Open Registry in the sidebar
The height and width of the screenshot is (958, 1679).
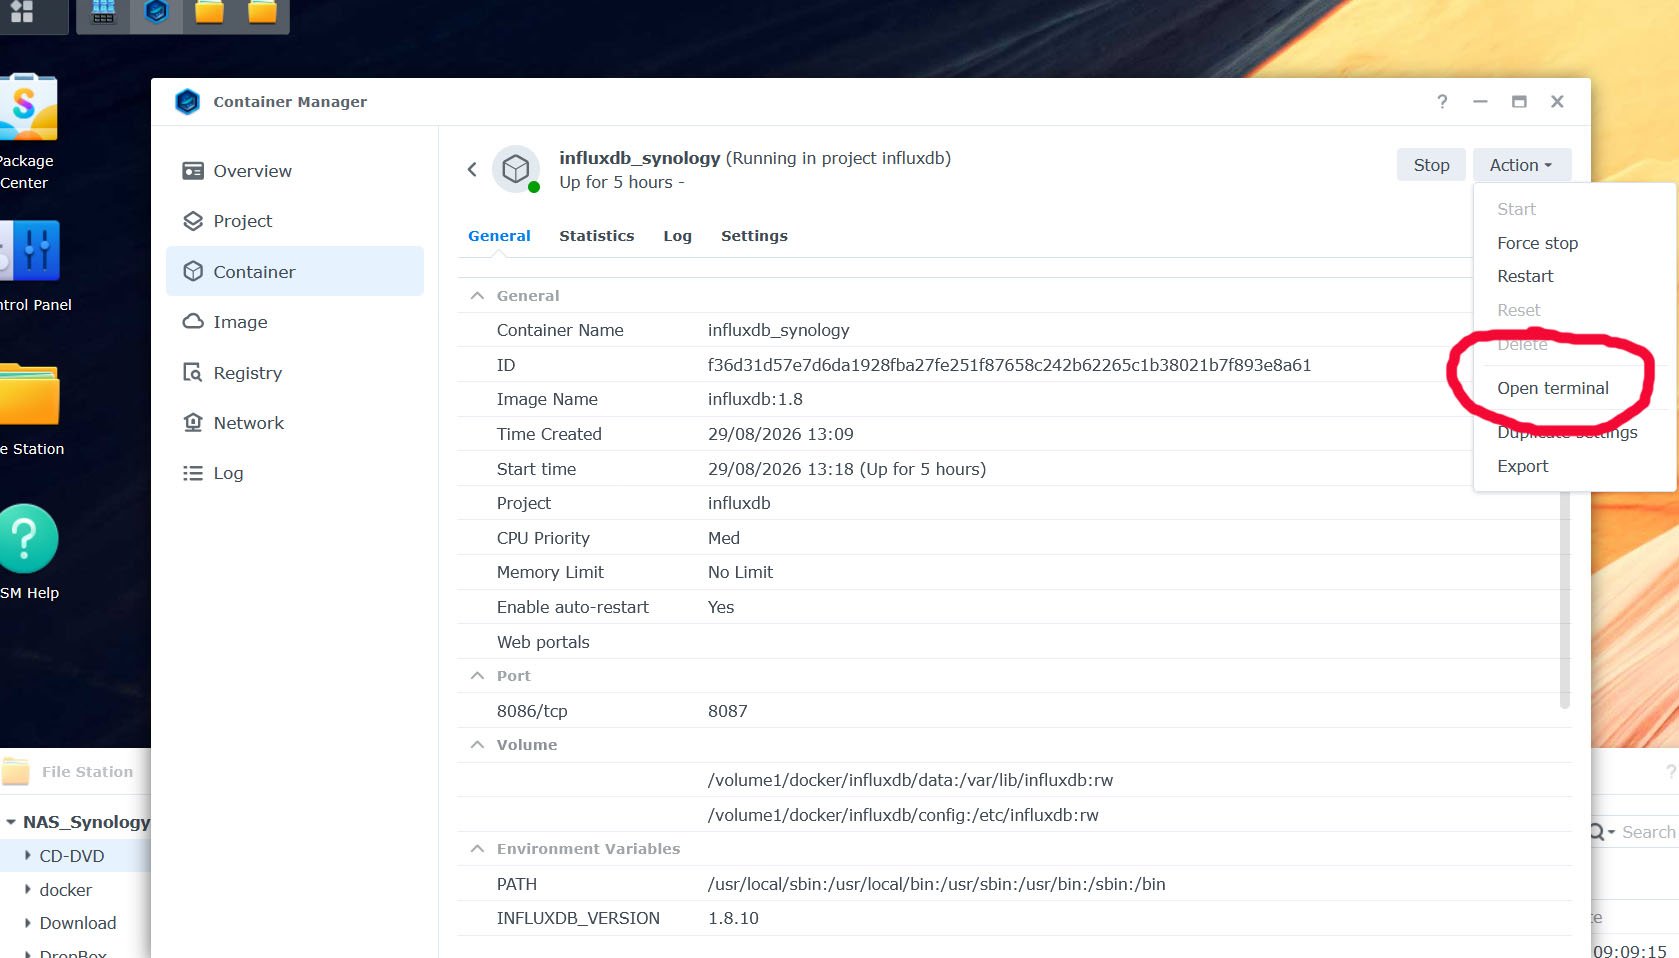pyautogui.click(x=295, y=373)
